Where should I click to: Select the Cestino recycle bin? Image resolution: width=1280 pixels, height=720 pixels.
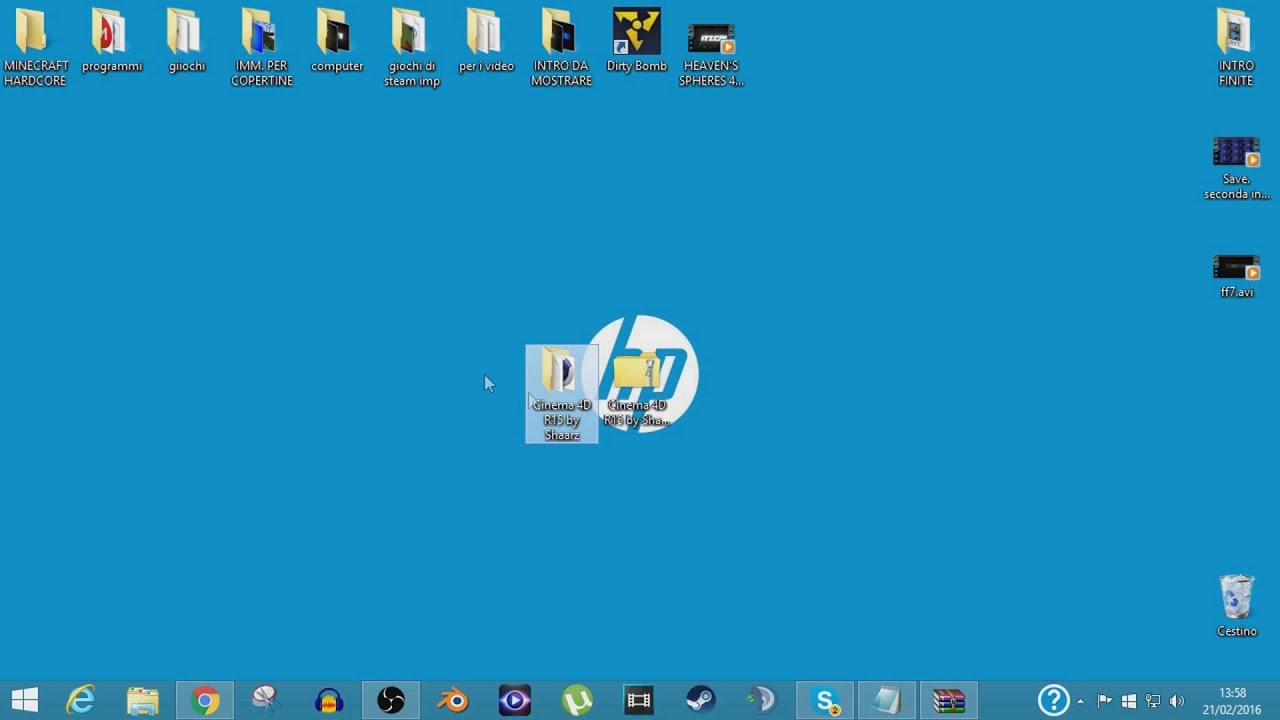point(1236,606)
